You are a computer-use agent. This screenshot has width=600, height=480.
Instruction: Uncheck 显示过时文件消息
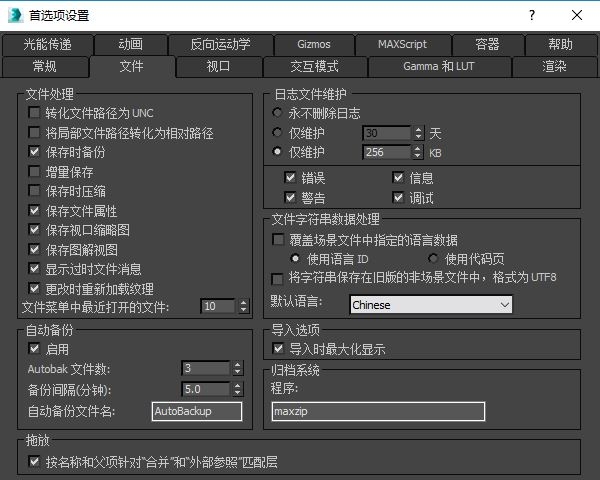pyautogui.click(x=34, y=269)
